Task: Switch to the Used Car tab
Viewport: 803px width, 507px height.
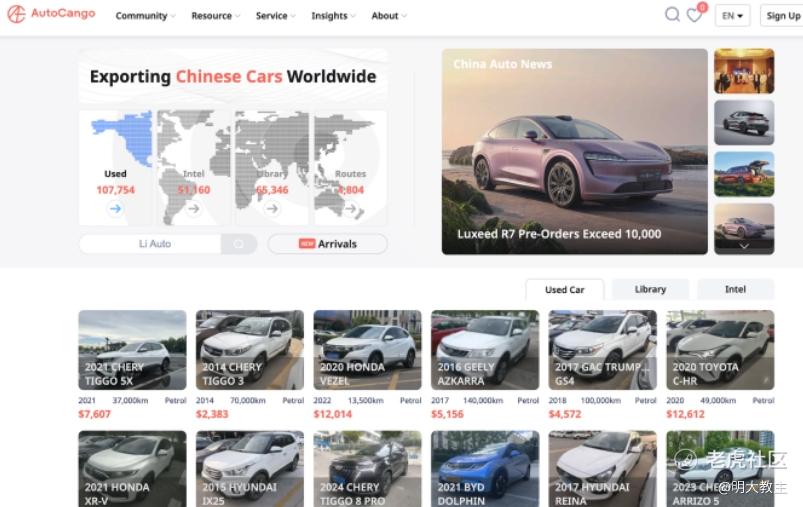Action: pos(564,289)
